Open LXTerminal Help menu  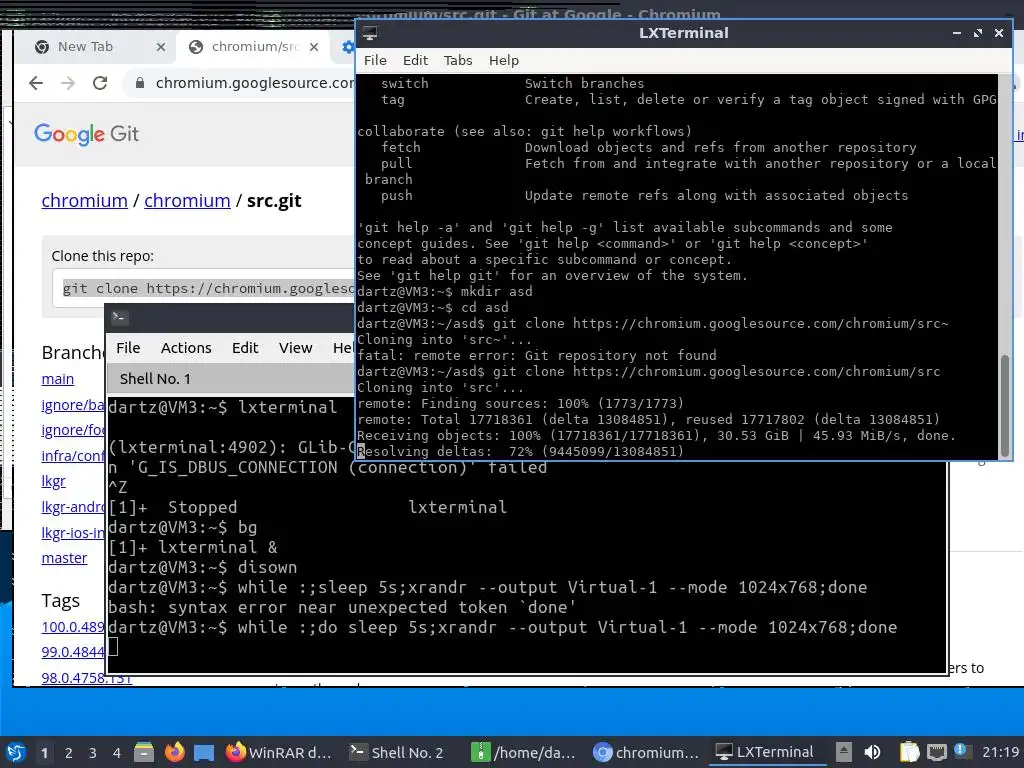click(x=504, y=60)
